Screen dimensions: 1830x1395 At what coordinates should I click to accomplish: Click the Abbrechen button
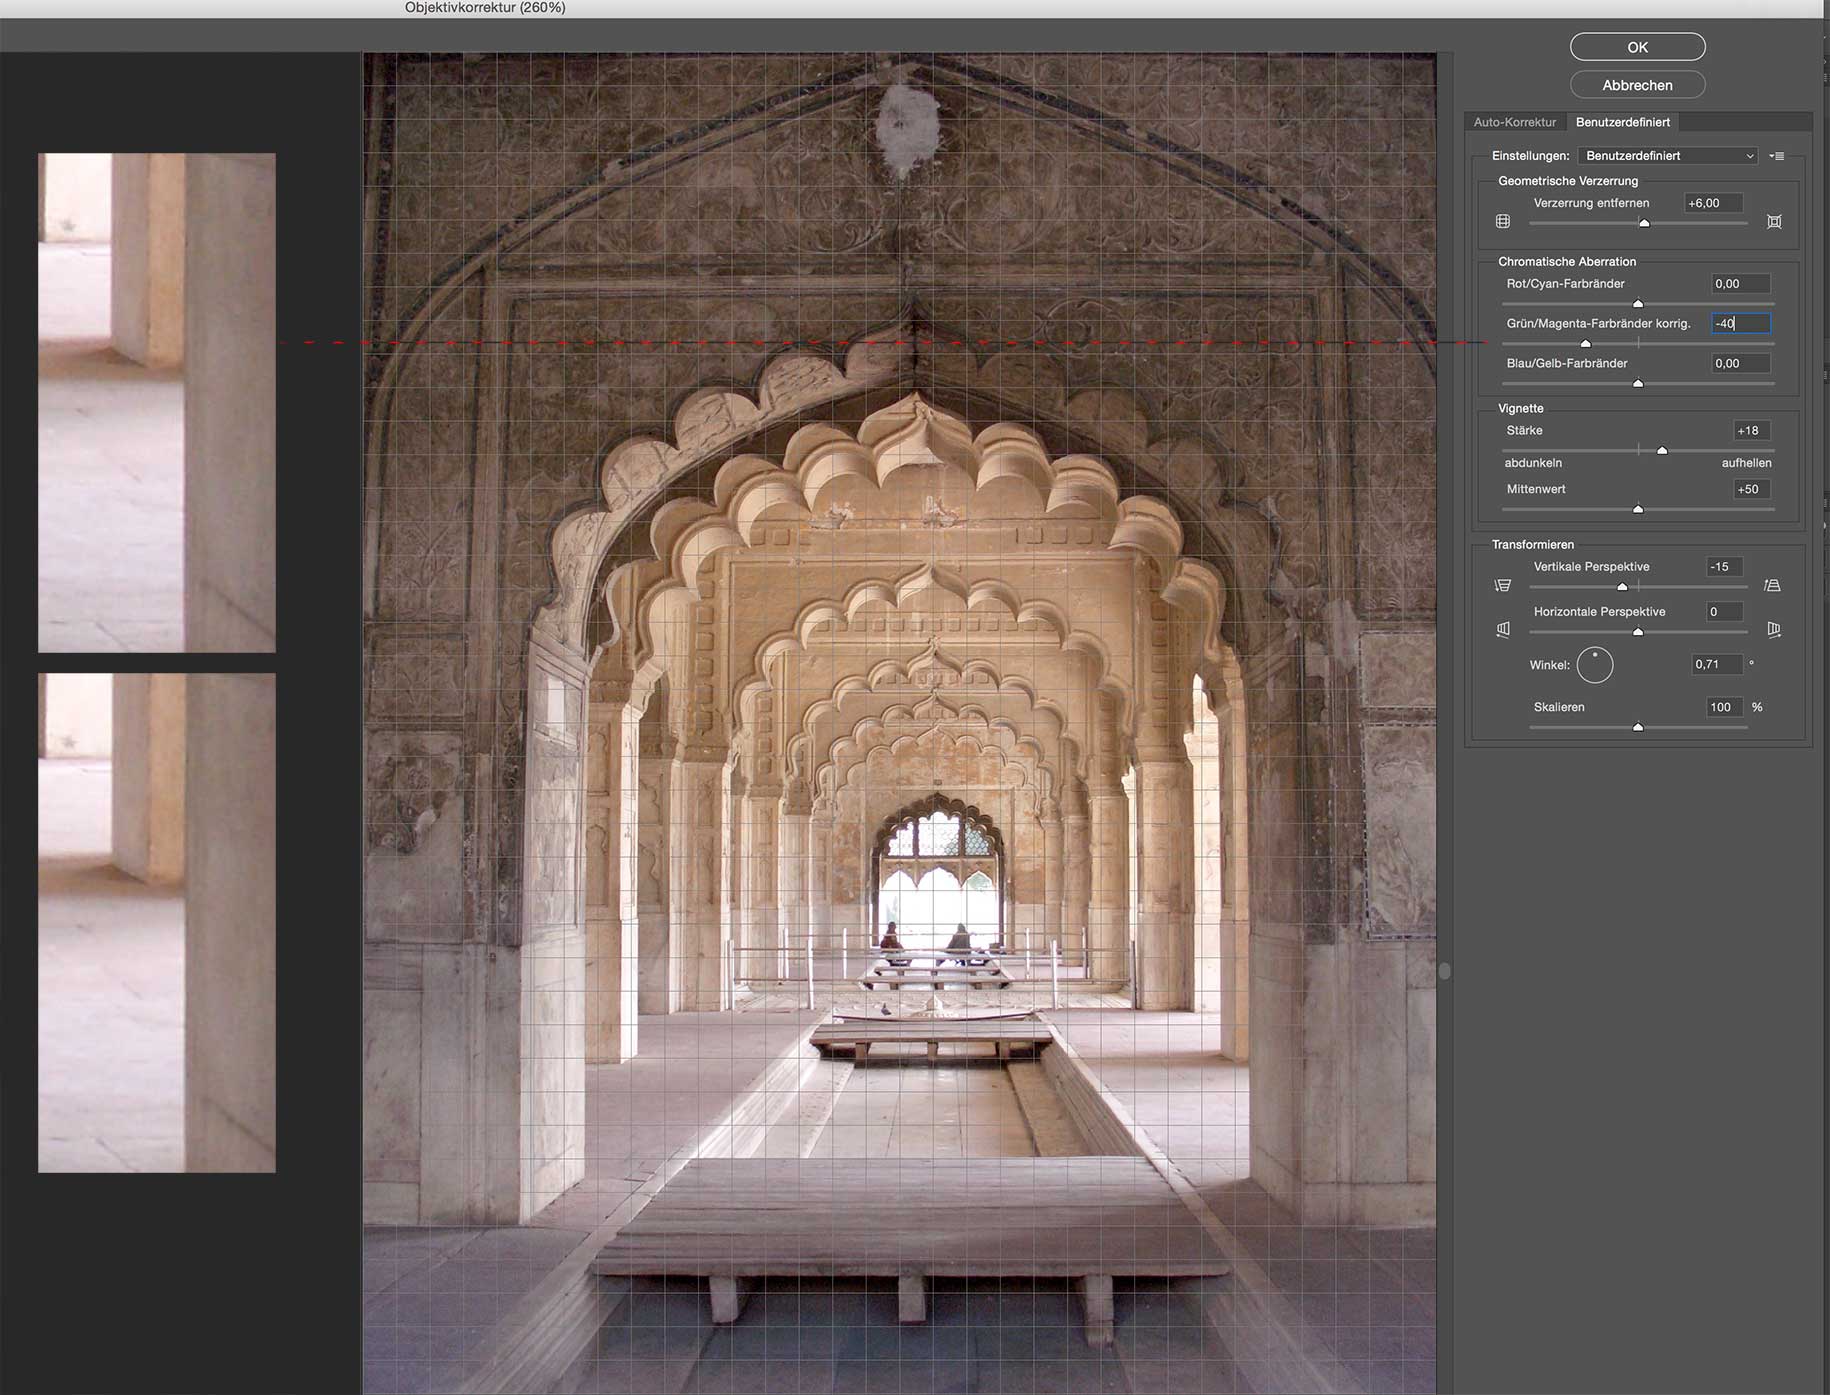point(1637,85)
